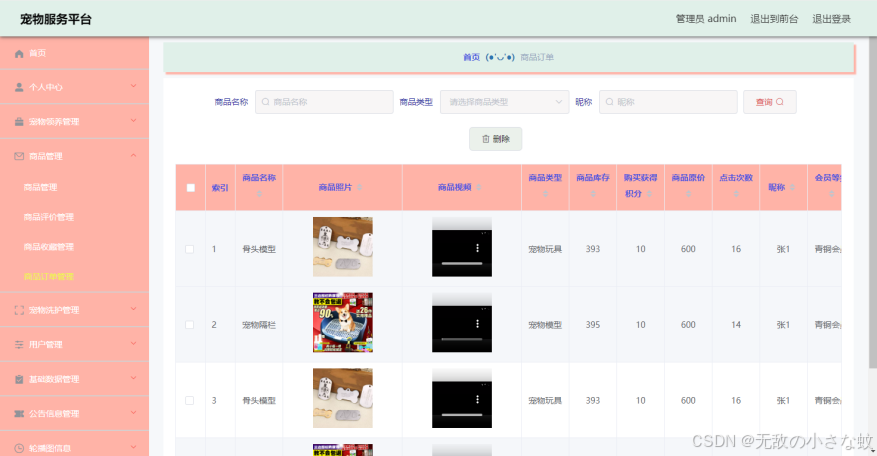The image size is (877, 456).
Task: Click the video progress bar in row 3
Action: click(x=462, y=415)
